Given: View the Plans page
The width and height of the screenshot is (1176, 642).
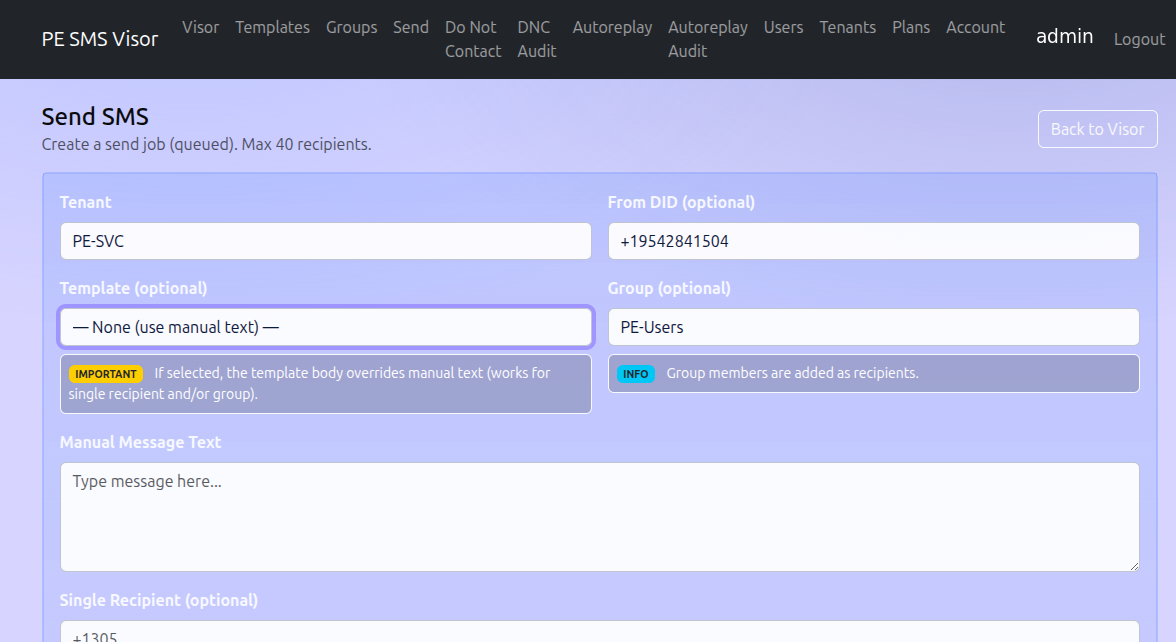Looking at the screenshot, I should click(910, 27).
